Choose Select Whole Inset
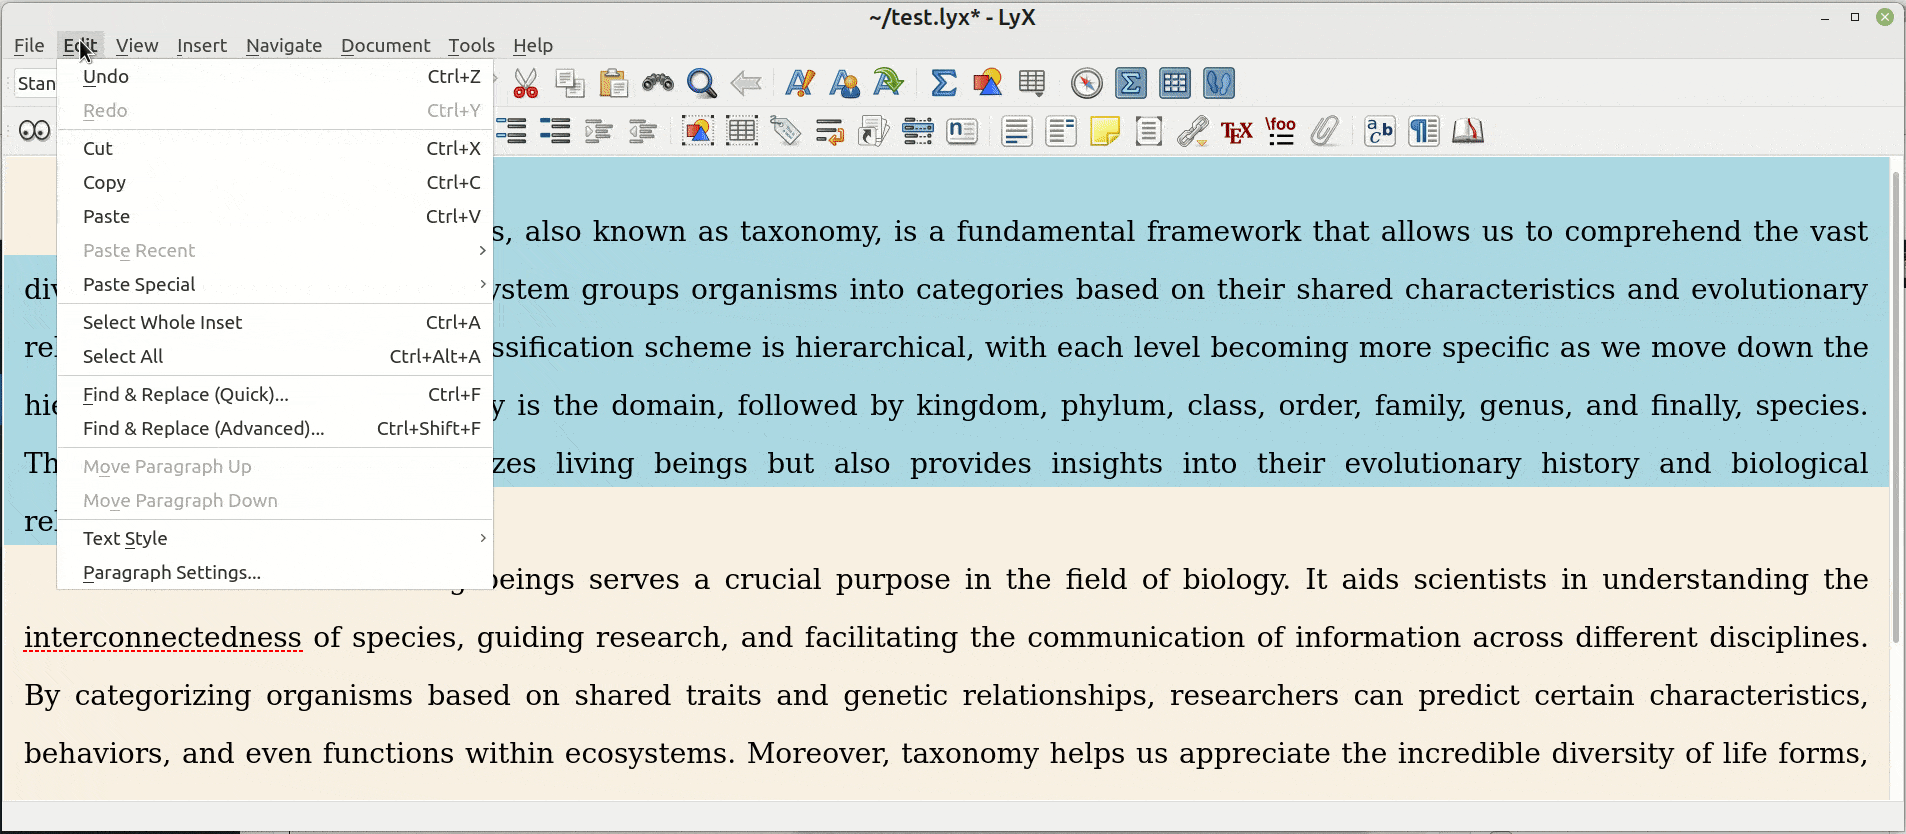Viewport: 1906px width, 834px height. tap(275, 323)
